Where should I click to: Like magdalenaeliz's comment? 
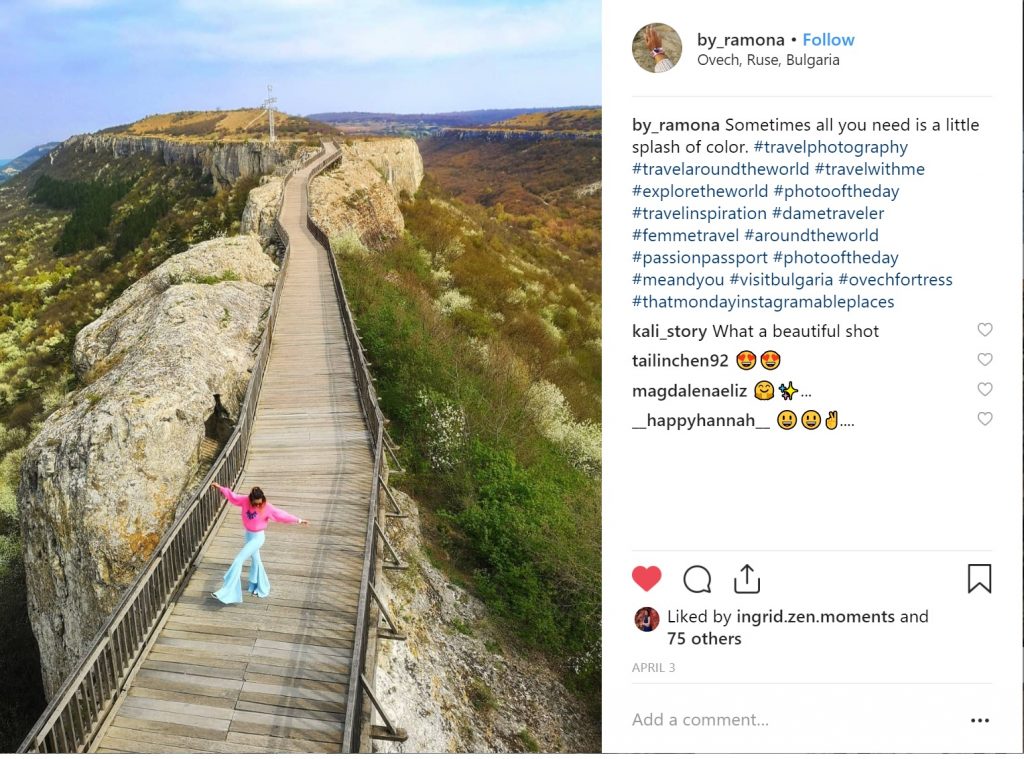[985, 390]
